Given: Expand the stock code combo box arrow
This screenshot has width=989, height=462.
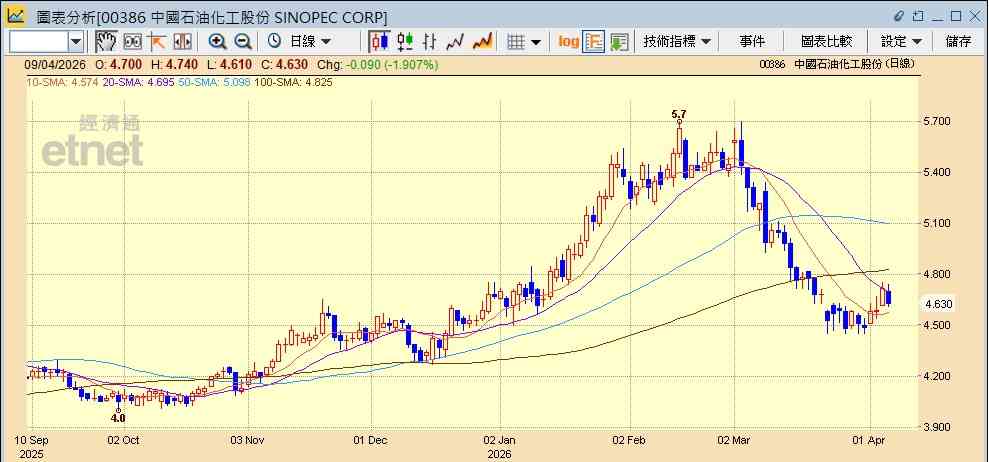Looking at the screenshot, I should (x=76, y=42).
